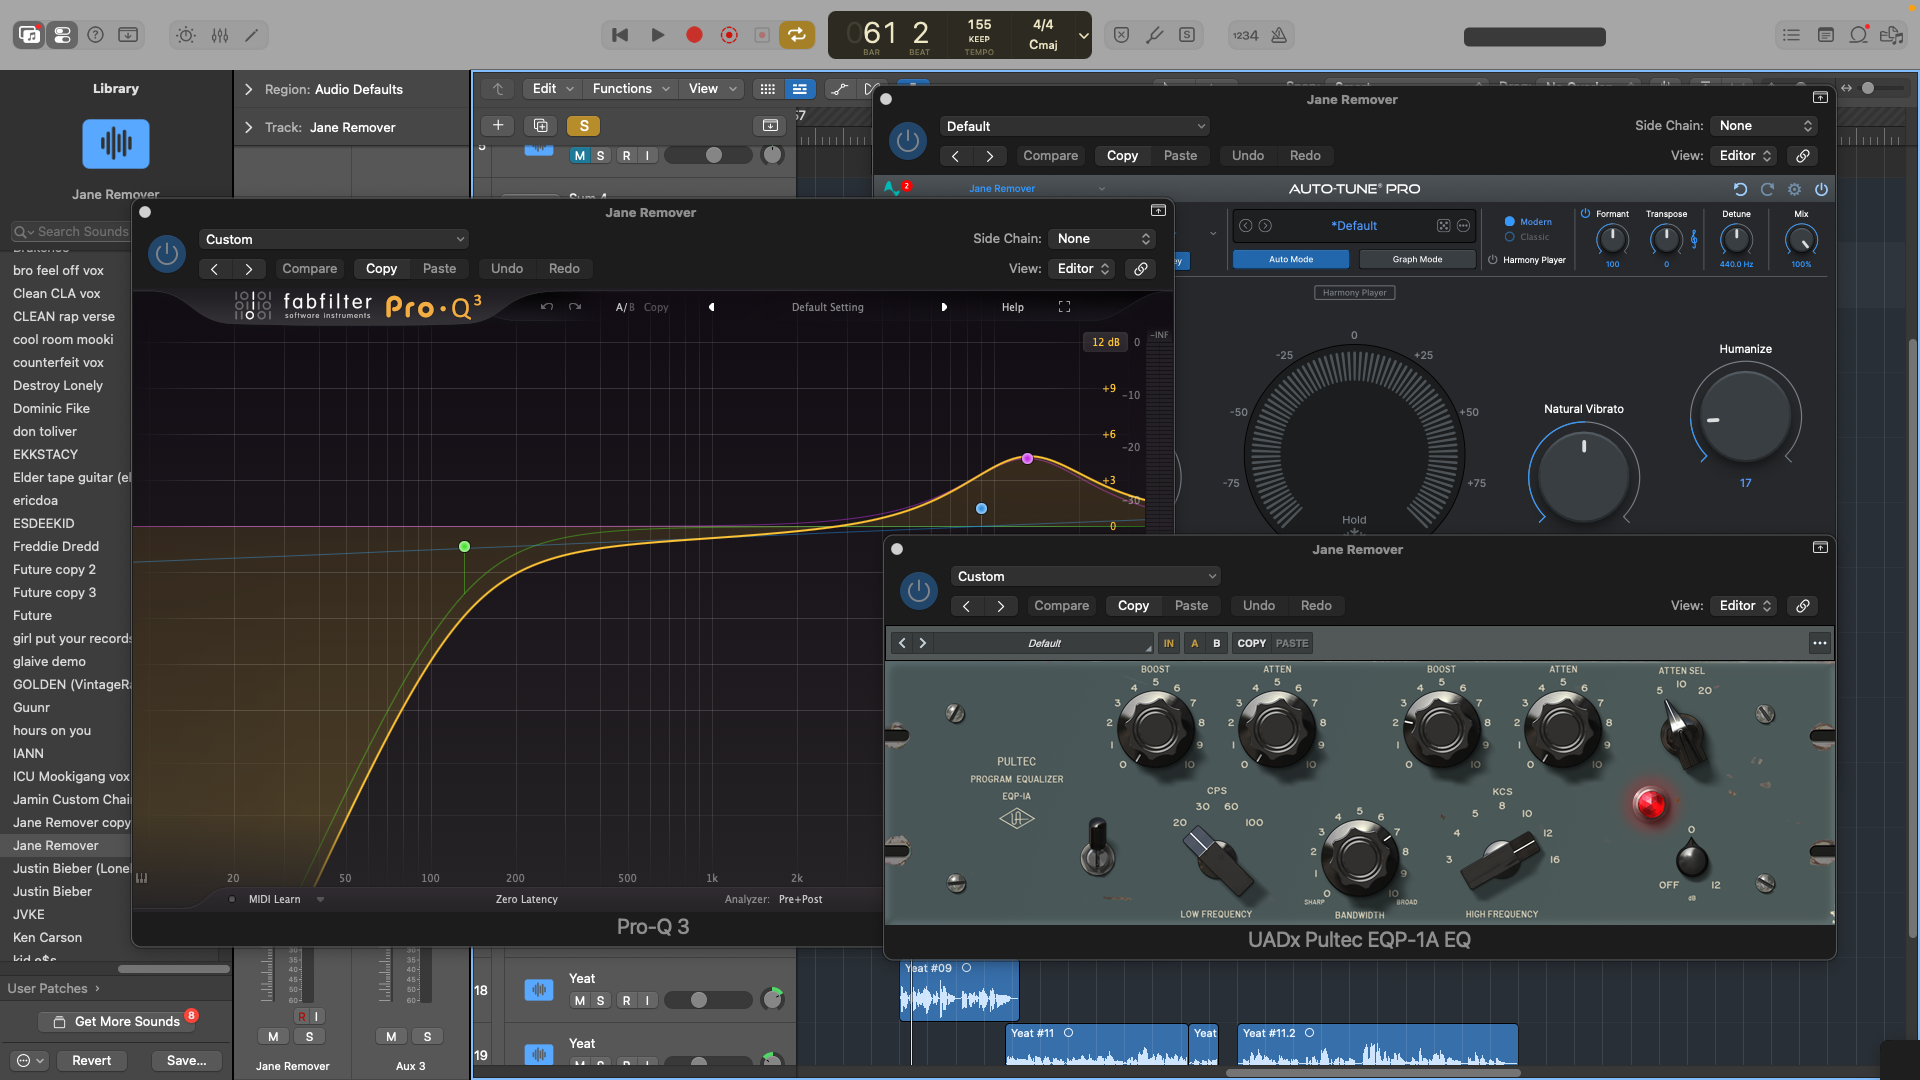Screen dimensions: 1920x1080
Task: Open the Tuner icon
Action: (x=1154, y=35)
